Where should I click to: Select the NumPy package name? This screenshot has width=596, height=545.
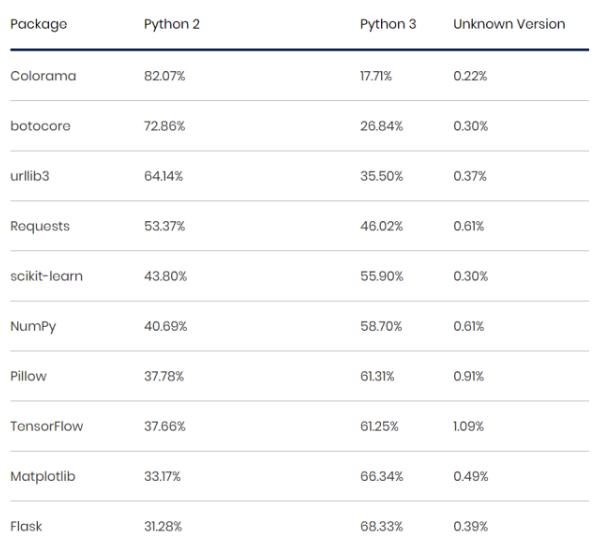pos(33,326)
